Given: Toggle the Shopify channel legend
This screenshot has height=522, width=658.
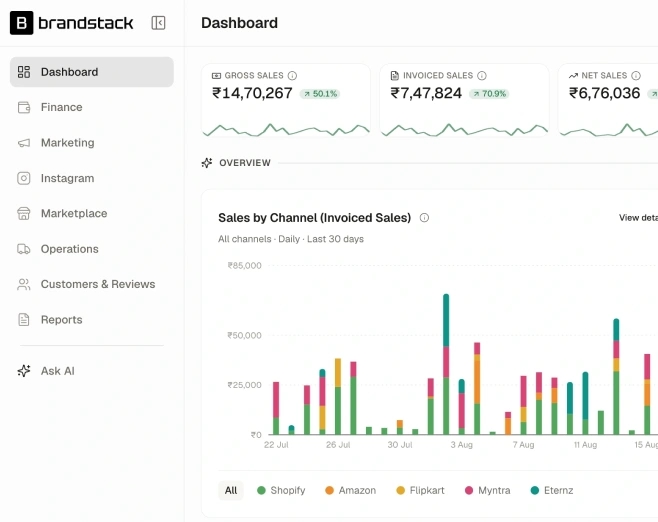Looking at the screenshot, I should pyautogui.click(x=281, y=490).
